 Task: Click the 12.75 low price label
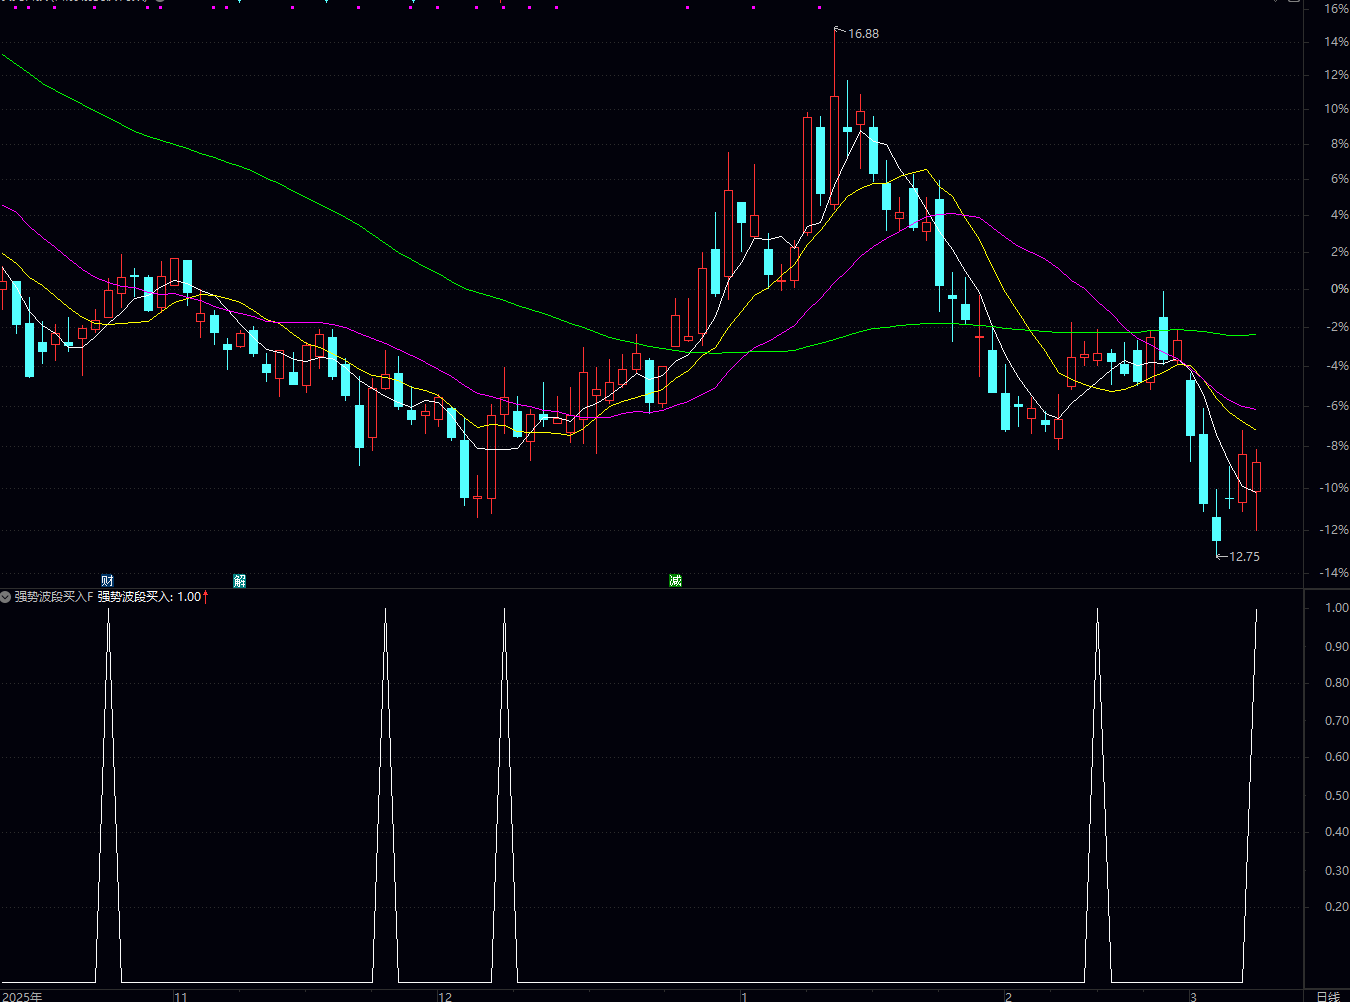1244,557
